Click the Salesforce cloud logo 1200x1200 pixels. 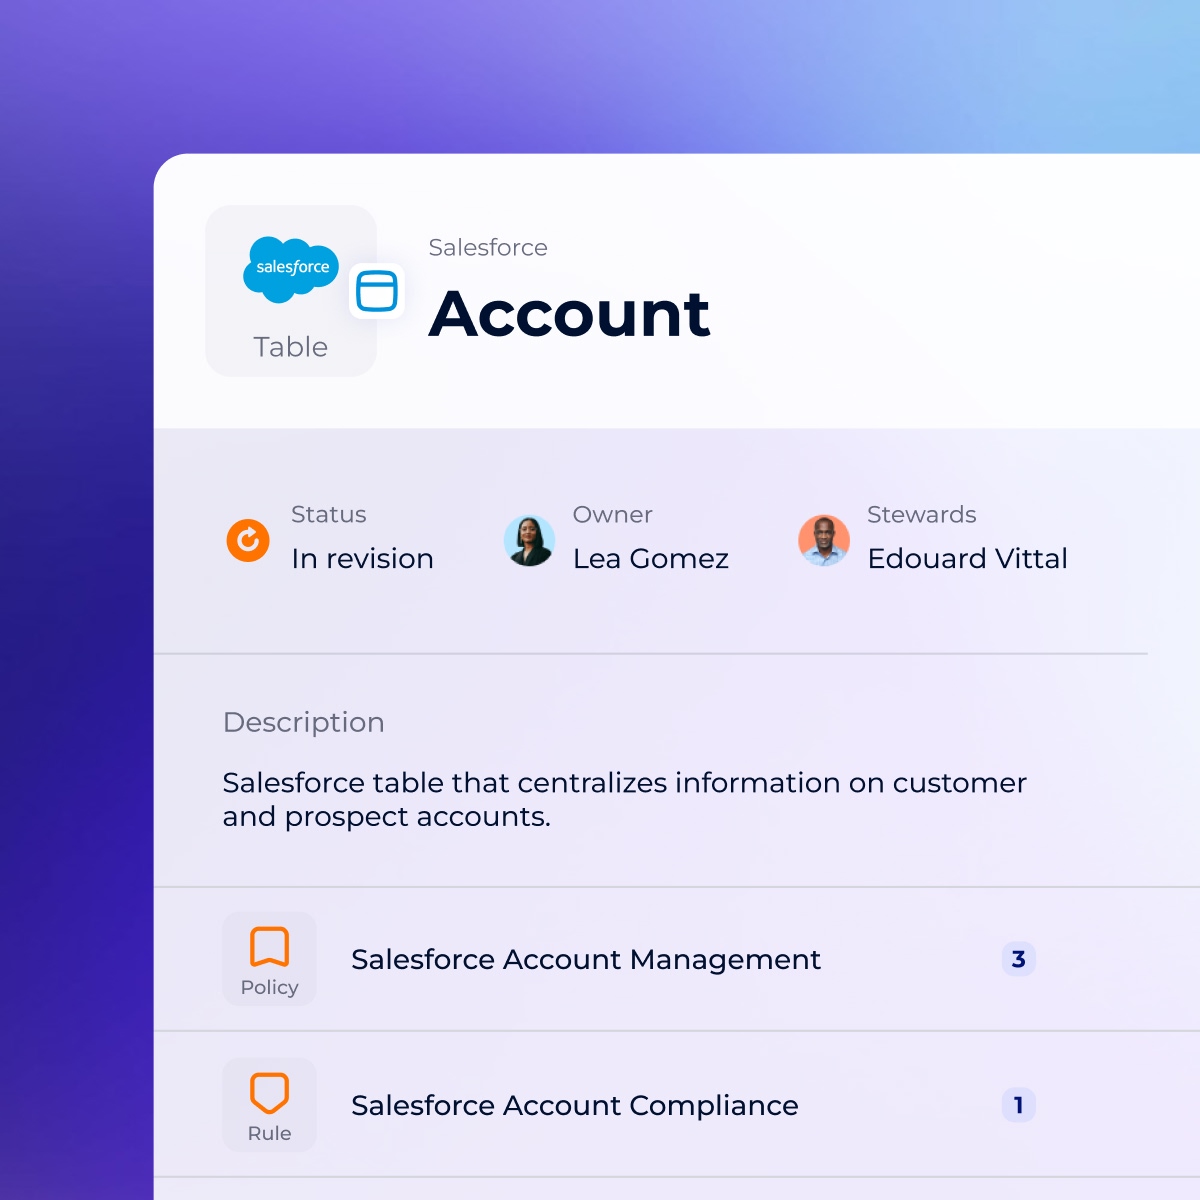click(291, 268)
